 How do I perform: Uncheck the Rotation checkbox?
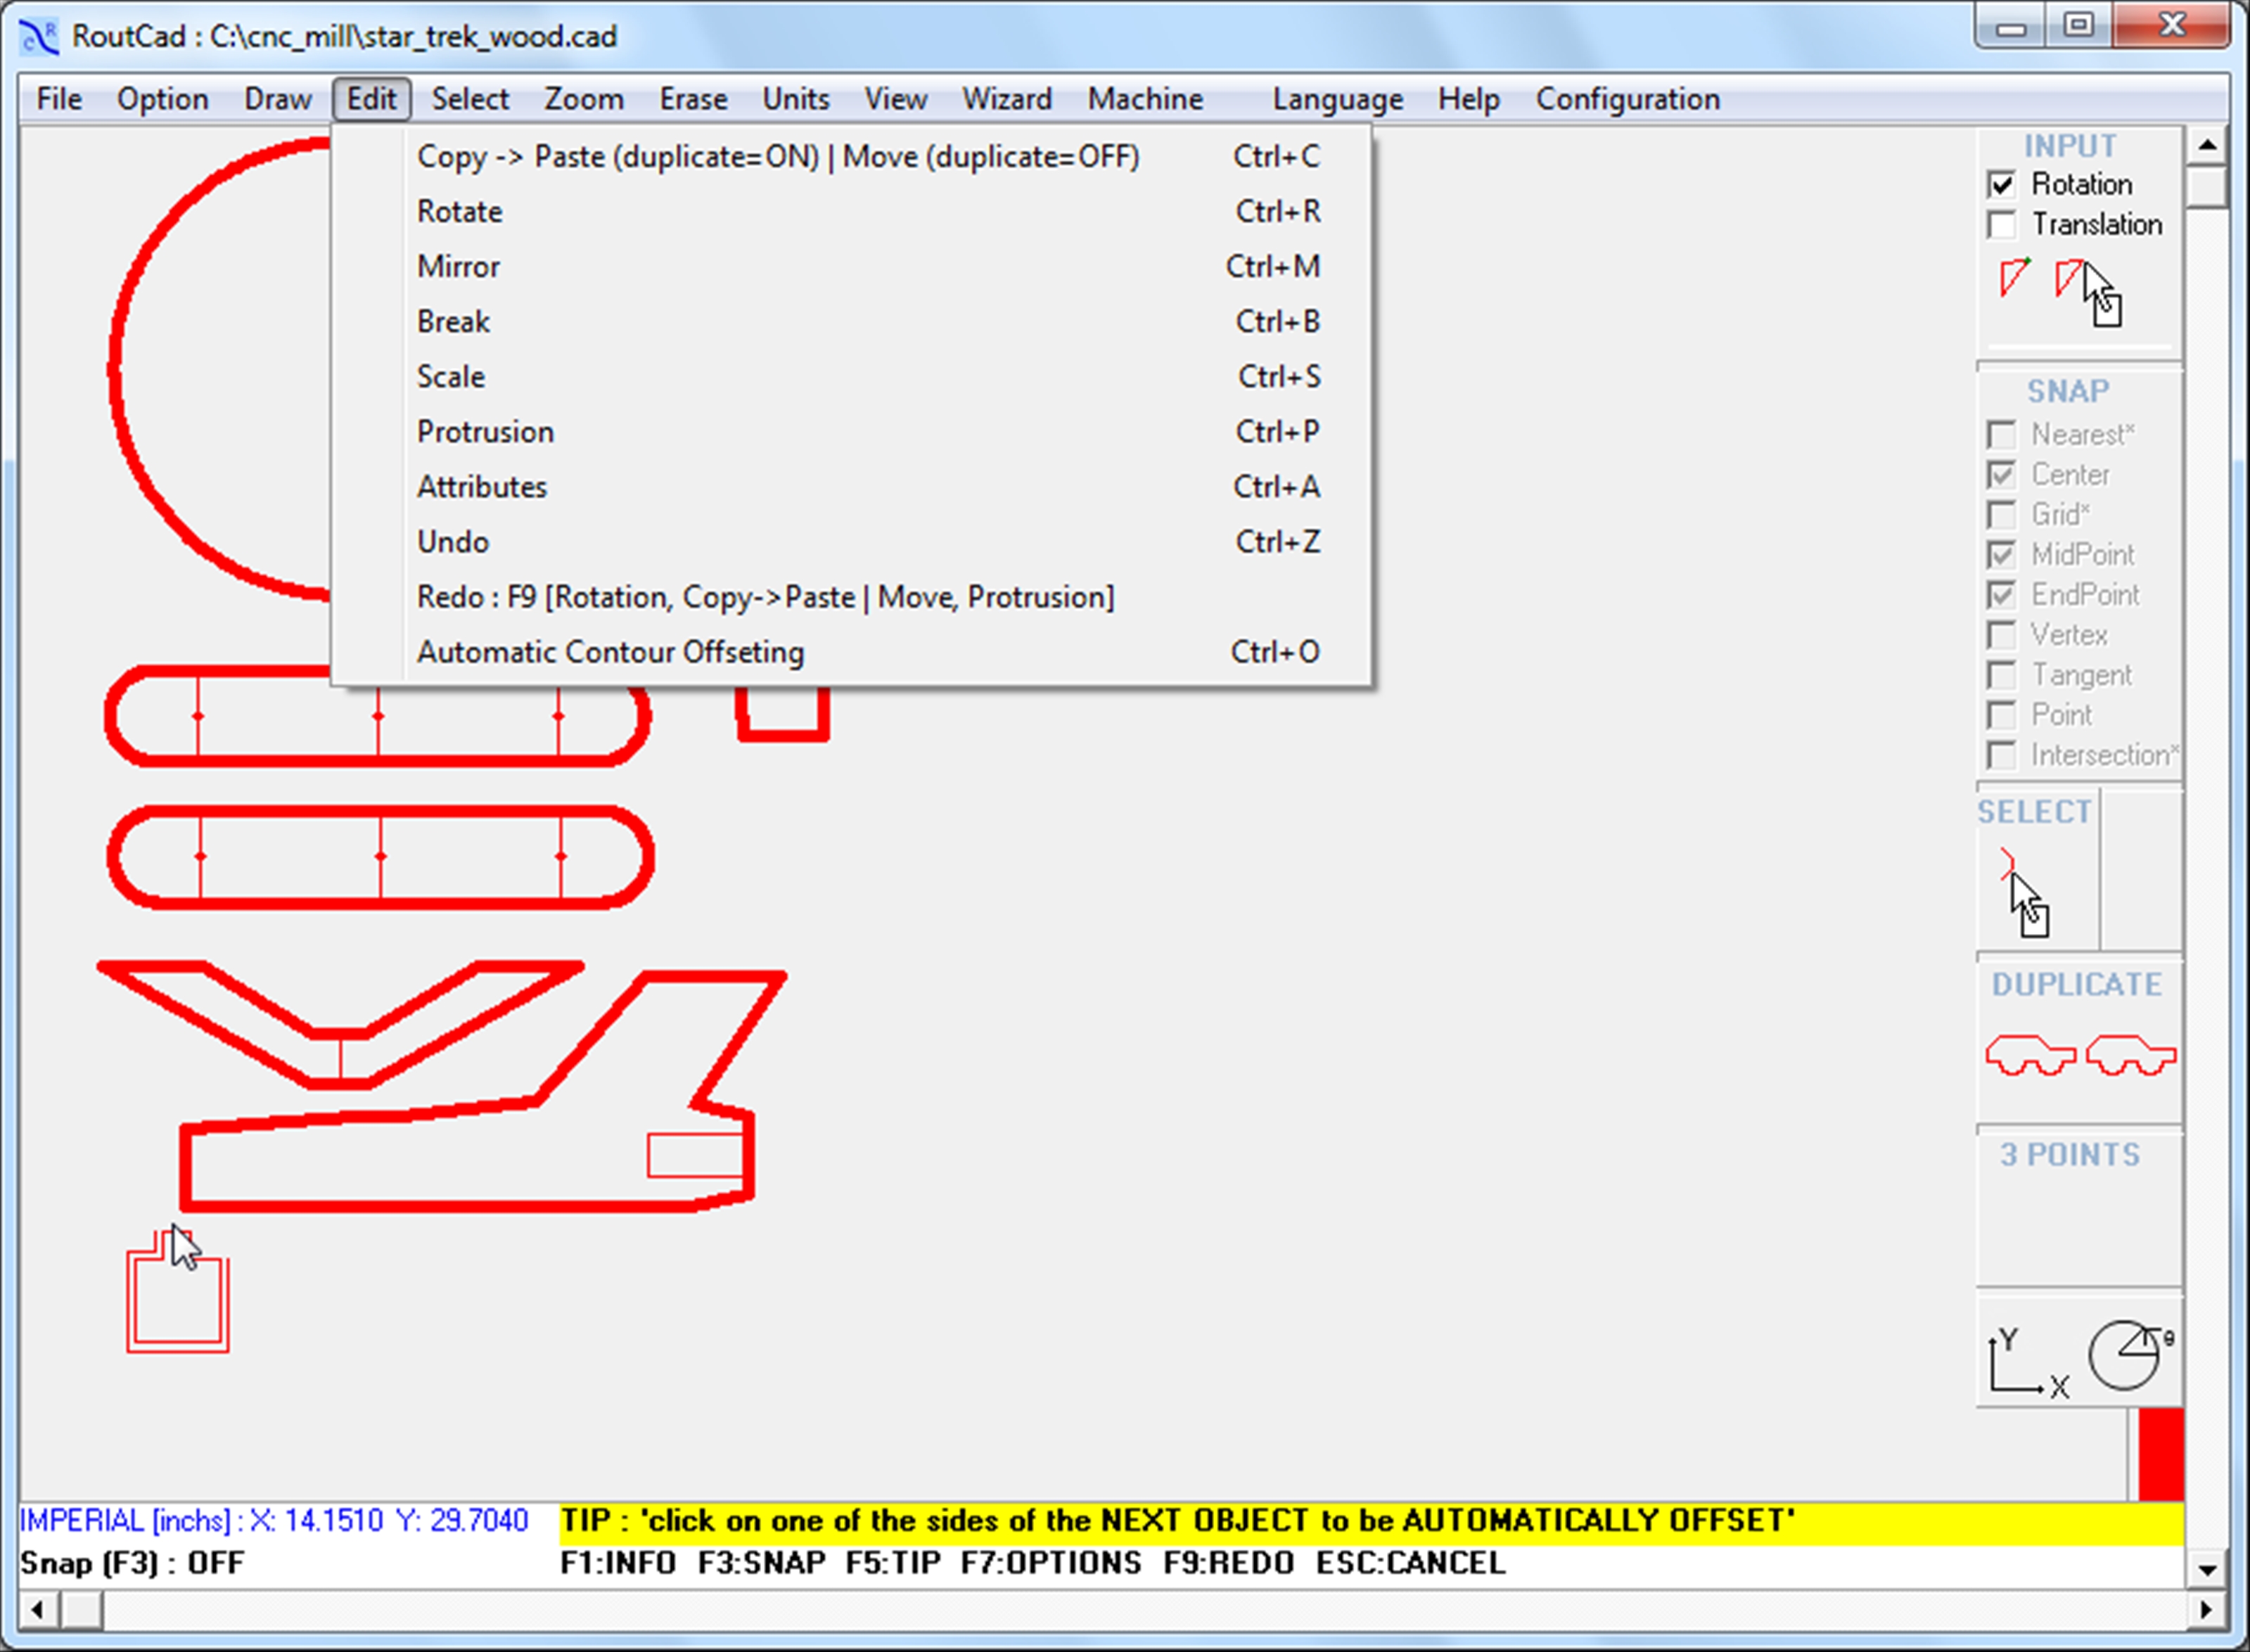2002,185
